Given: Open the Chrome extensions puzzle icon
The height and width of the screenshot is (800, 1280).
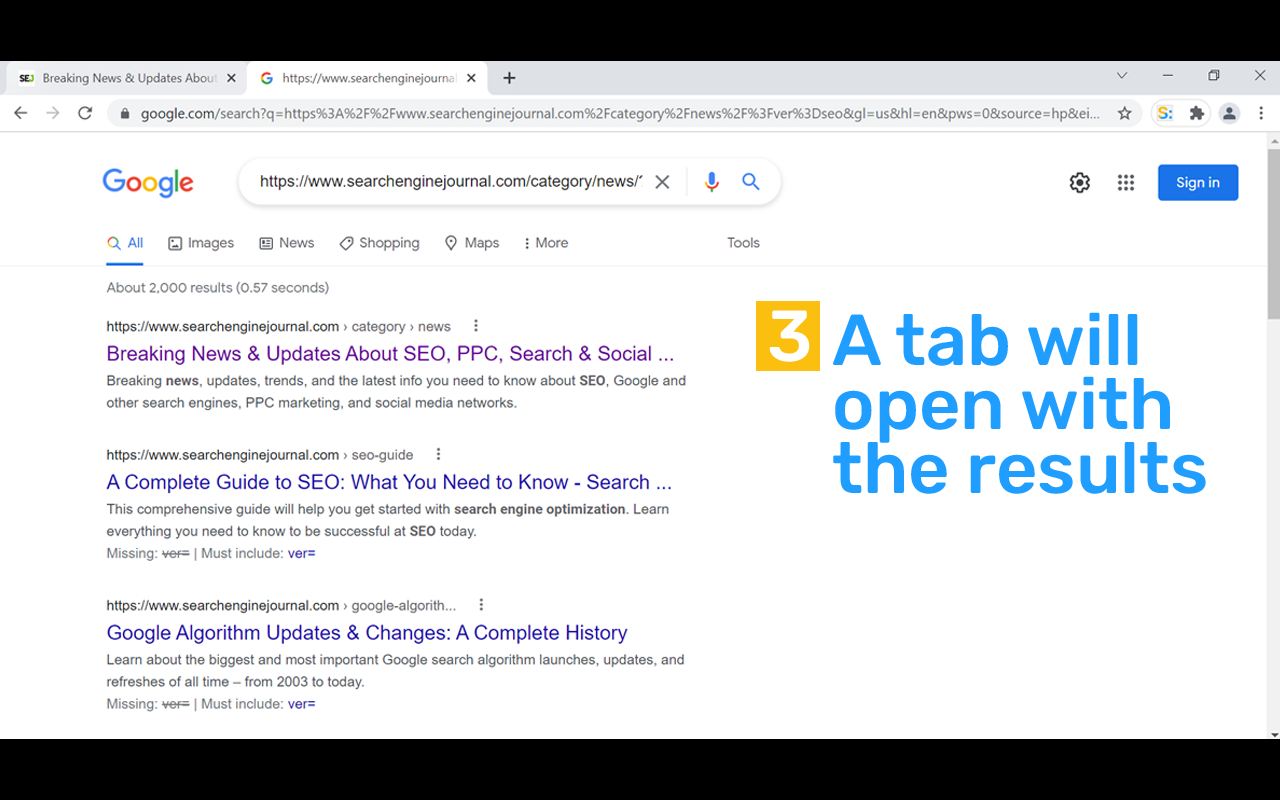Looking at the screenshot, I should click(x=1196, y=113).
